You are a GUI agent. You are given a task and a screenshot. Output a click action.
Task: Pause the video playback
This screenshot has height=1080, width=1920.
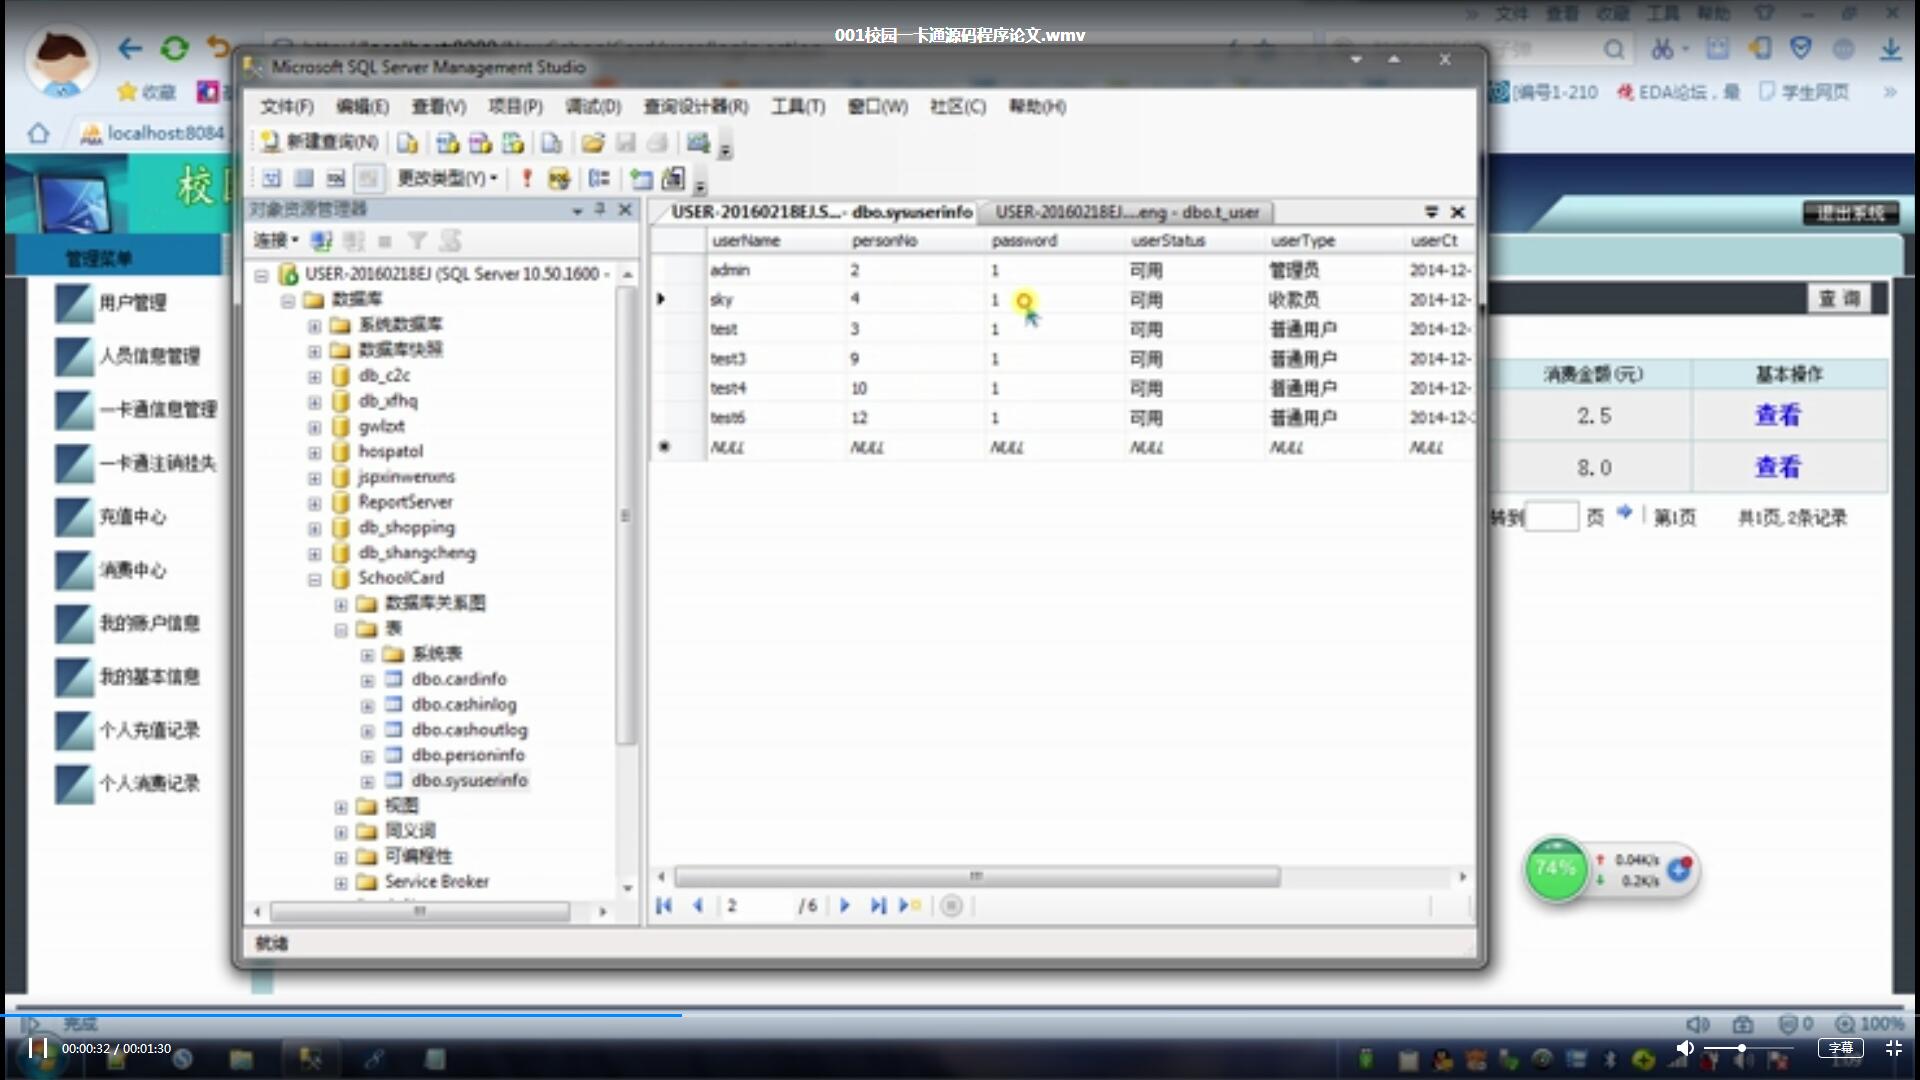click(38, 1048)
